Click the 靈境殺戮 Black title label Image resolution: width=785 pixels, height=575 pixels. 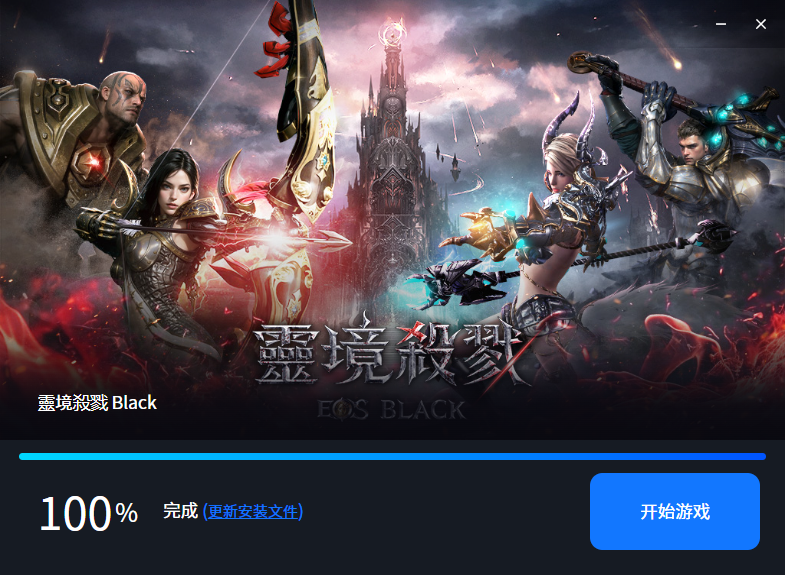click(97, 403)
